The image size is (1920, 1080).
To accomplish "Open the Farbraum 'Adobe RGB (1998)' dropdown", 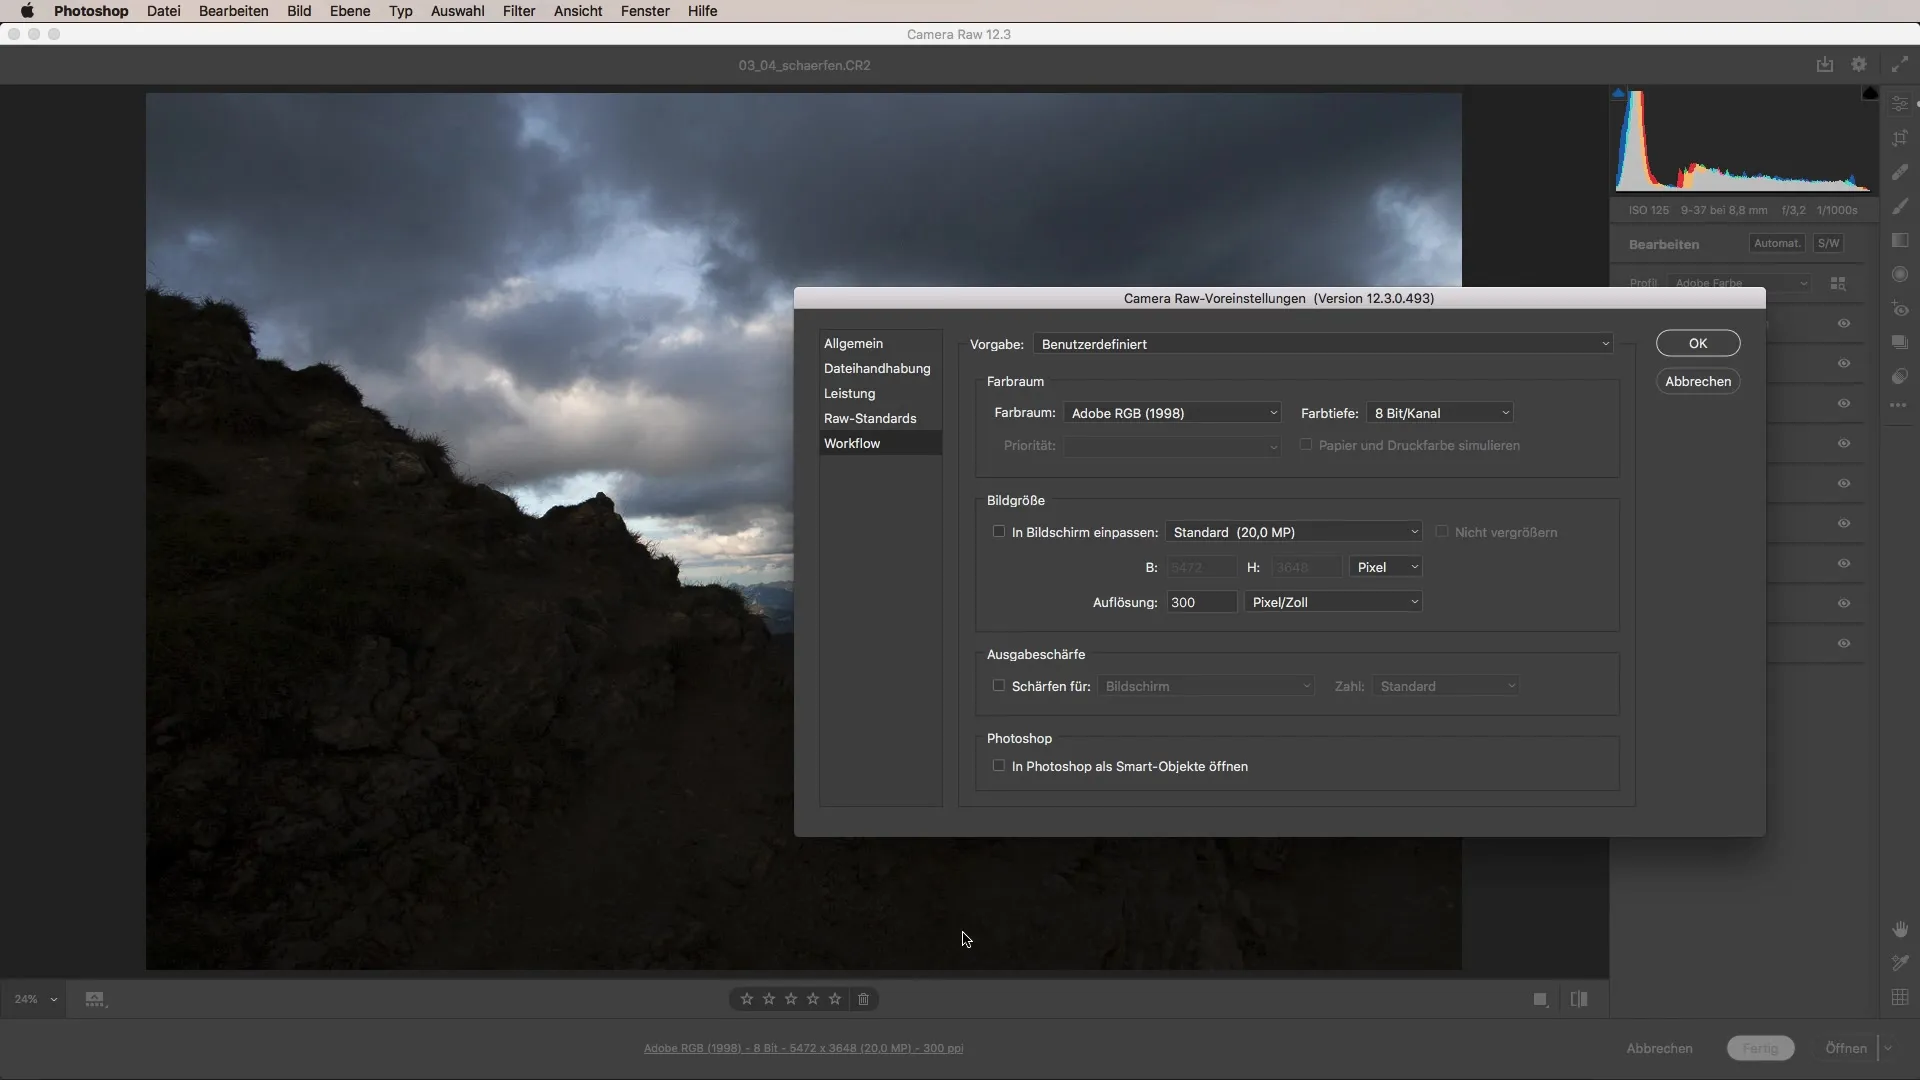I will pos(1172,413).
